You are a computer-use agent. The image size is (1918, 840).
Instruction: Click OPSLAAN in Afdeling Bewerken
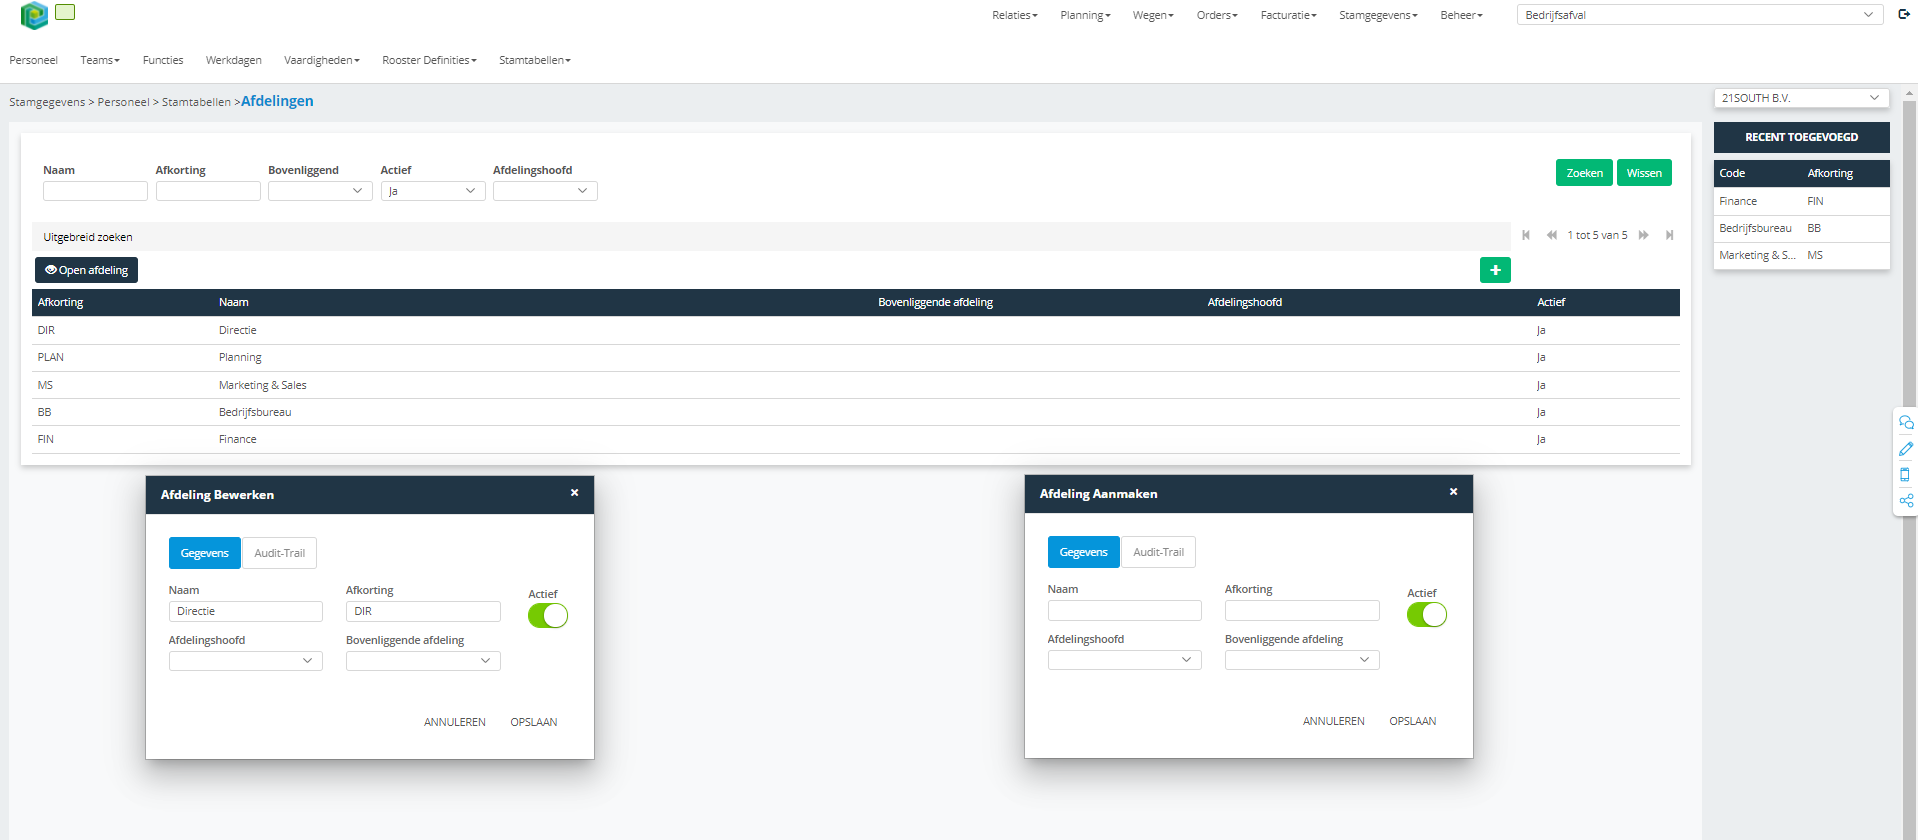534,722
